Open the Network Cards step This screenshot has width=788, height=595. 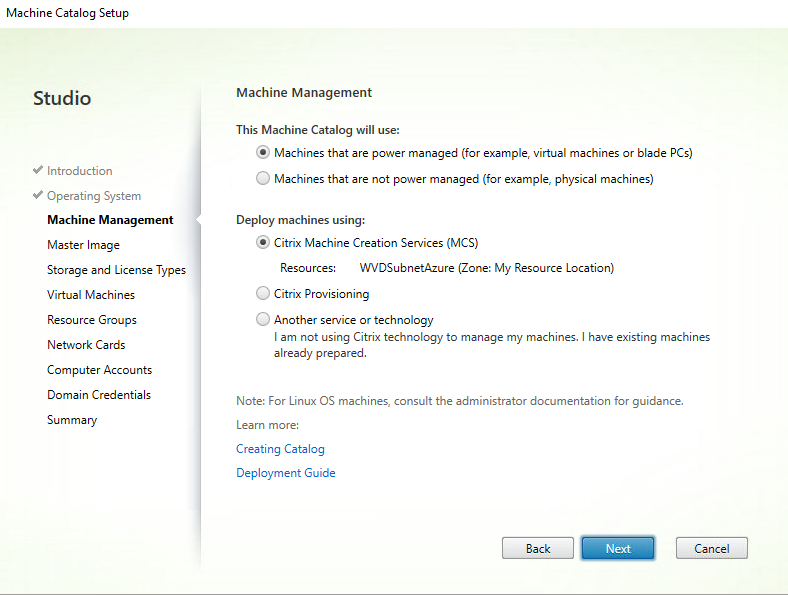click(x=86, y=345)
